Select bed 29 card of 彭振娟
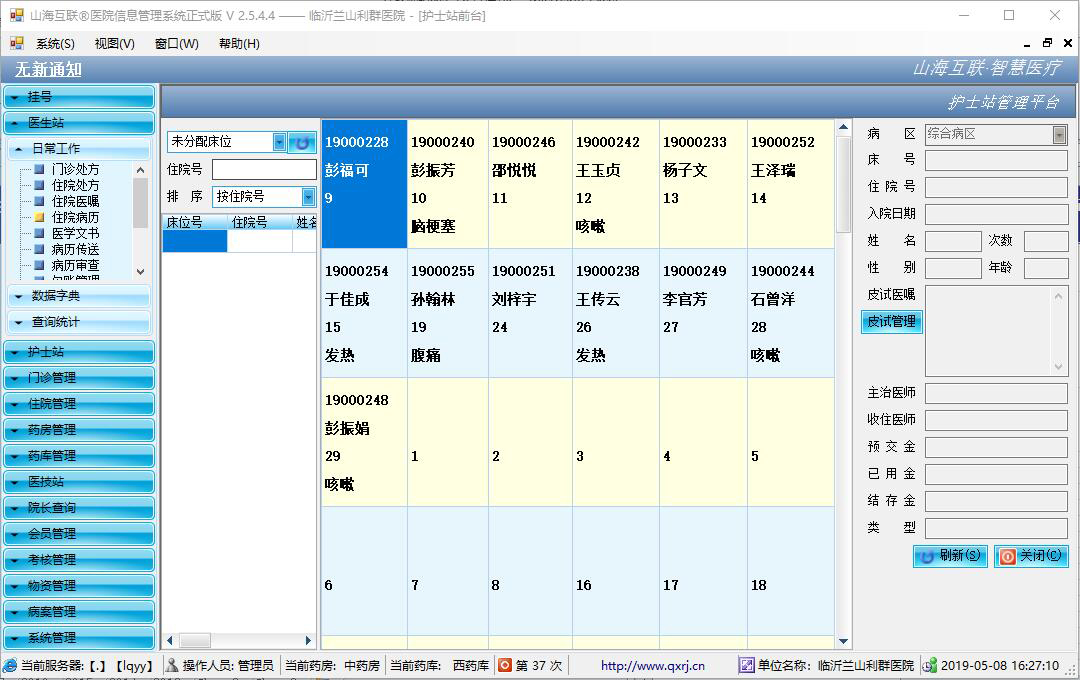Image resolution: width=1080 pixels, height=680 pixels. click(364, 442)
